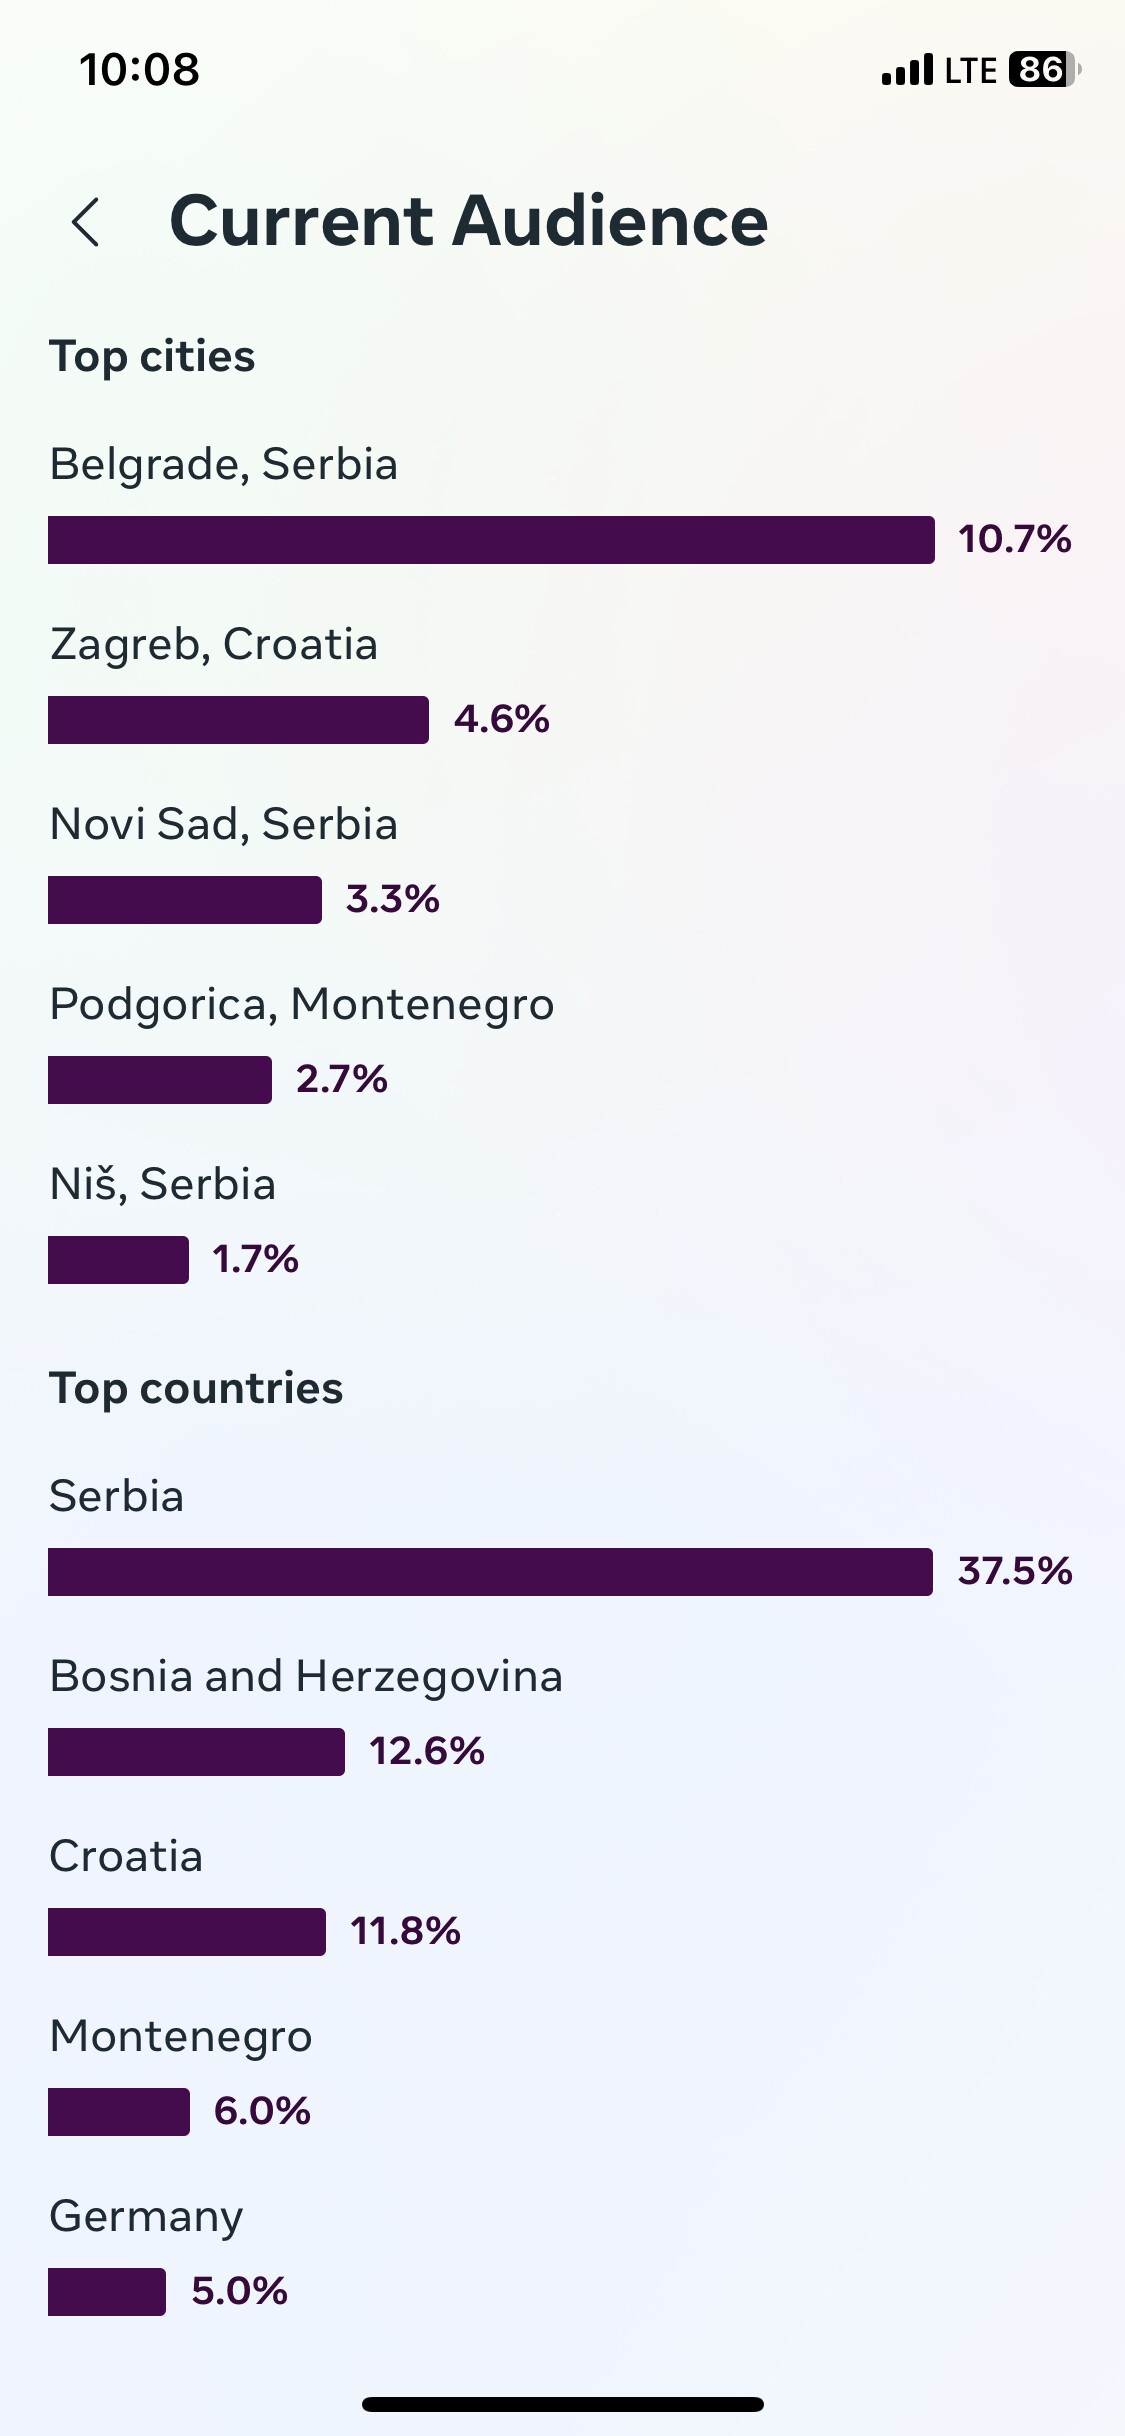The image size is (1125, 2436).
Task: Tap the Zagreb, Croatia bar
Action: [x=238, y=720]
